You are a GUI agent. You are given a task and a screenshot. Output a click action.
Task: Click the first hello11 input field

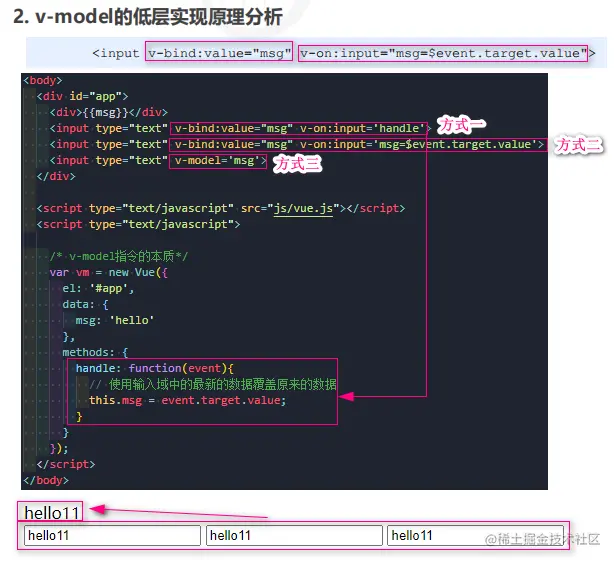[112, 535]
